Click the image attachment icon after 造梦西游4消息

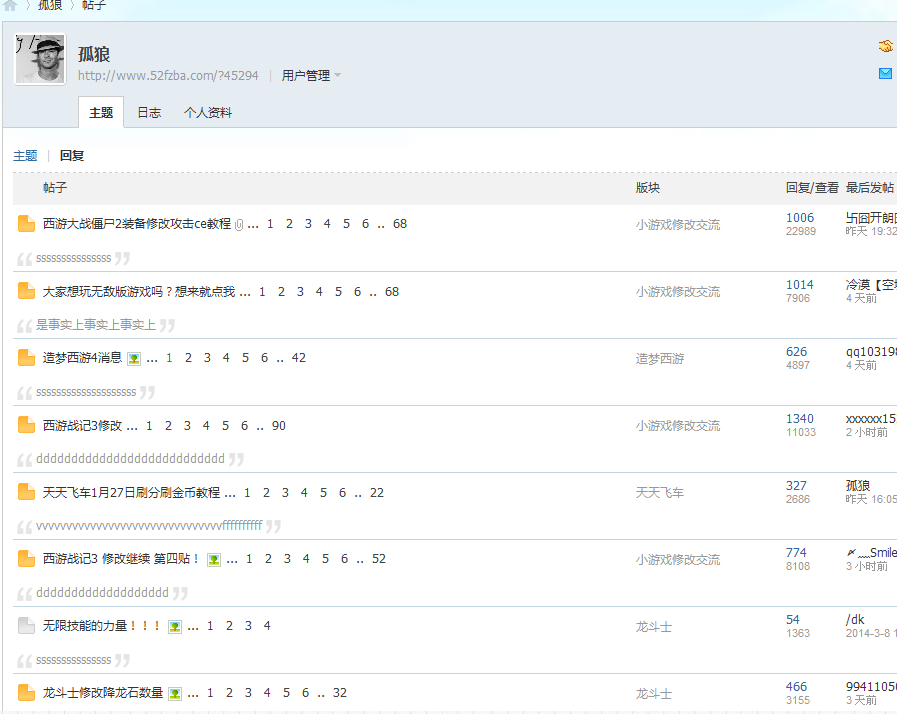point(134,358)
